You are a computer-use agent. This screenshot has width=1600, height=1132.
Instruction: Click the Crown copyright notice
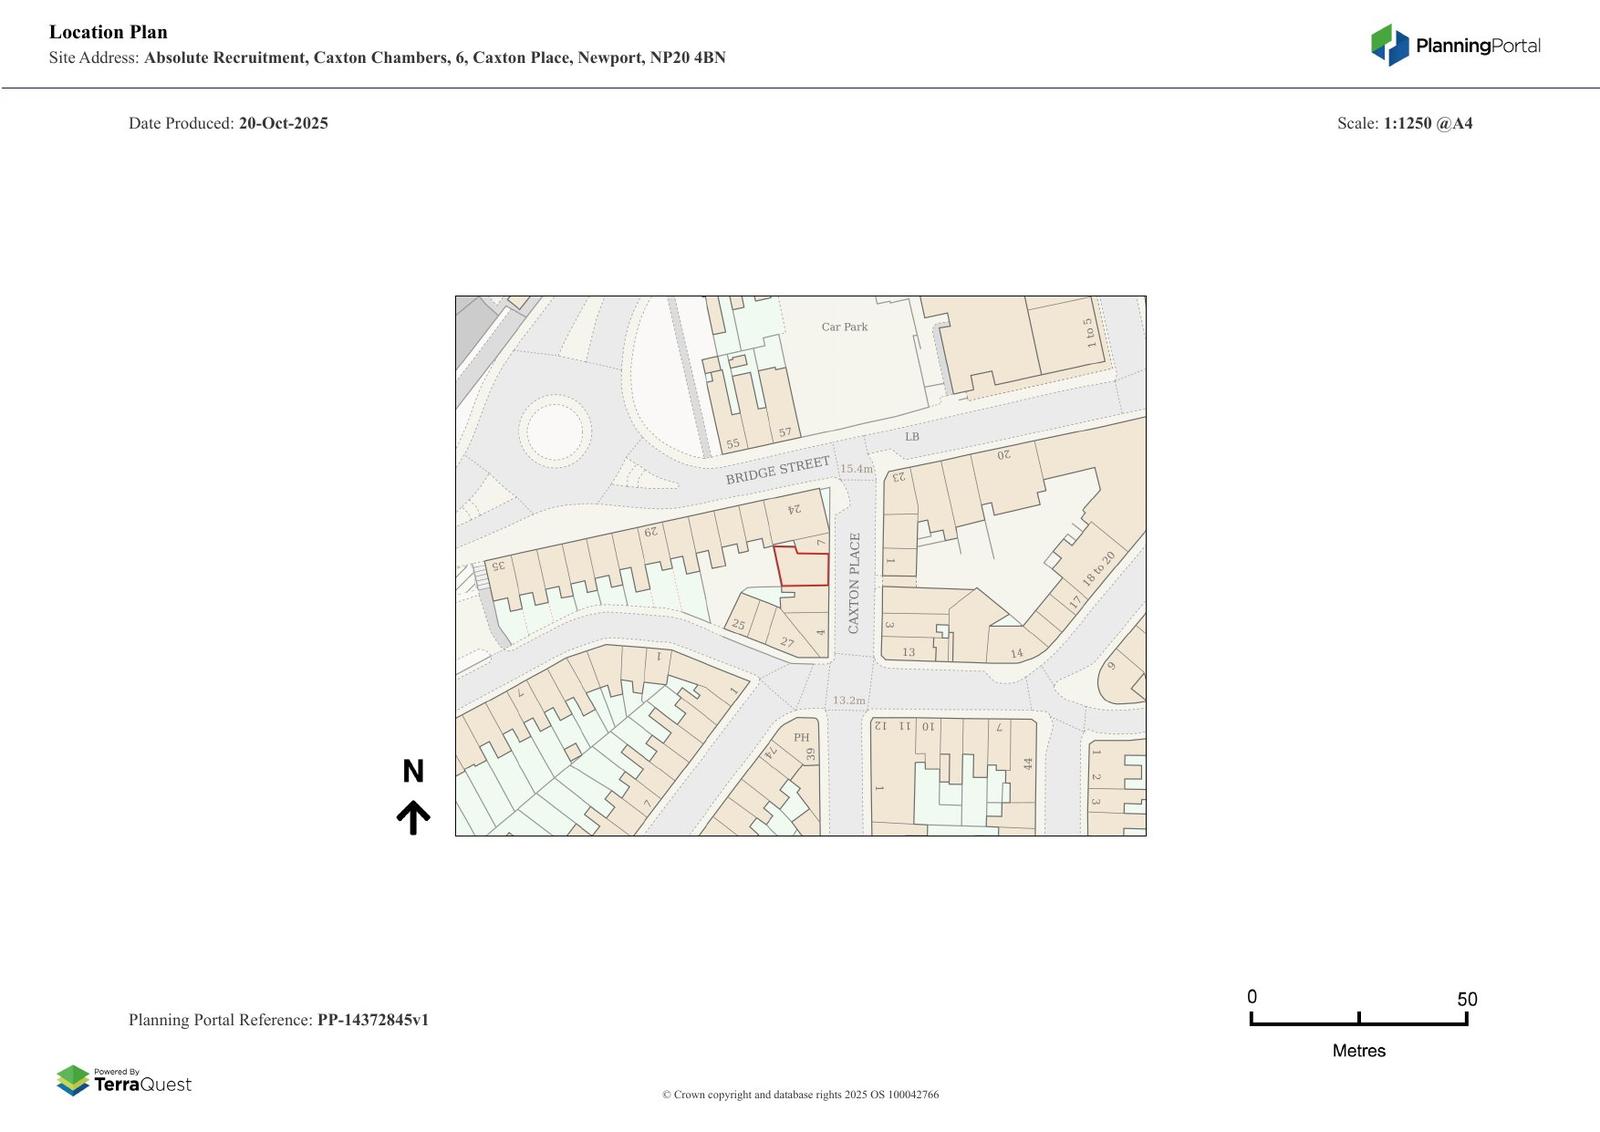(x=800, y=1095)
